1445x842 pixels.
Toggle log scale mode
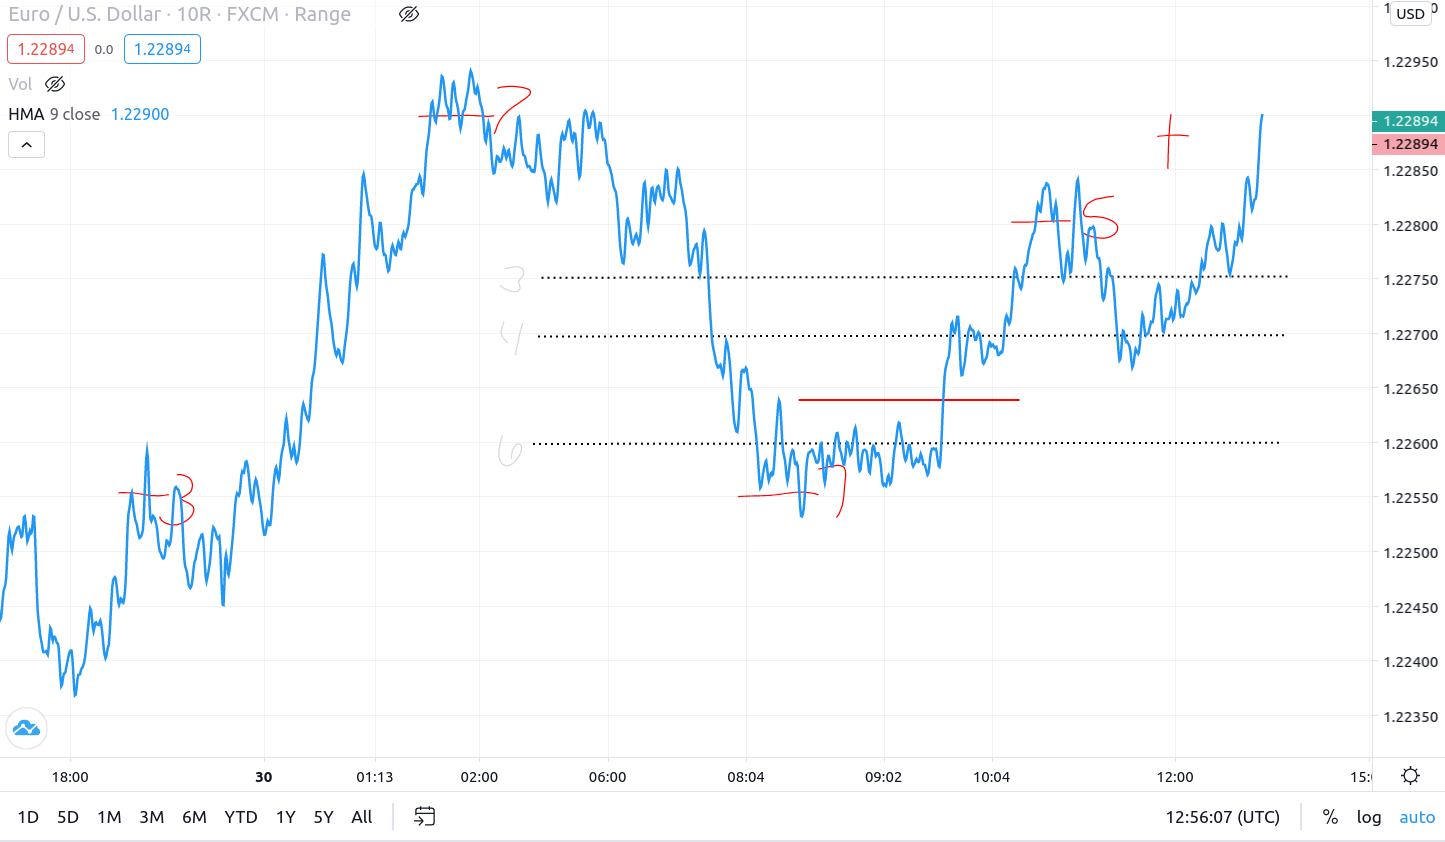coord(1369,817)
